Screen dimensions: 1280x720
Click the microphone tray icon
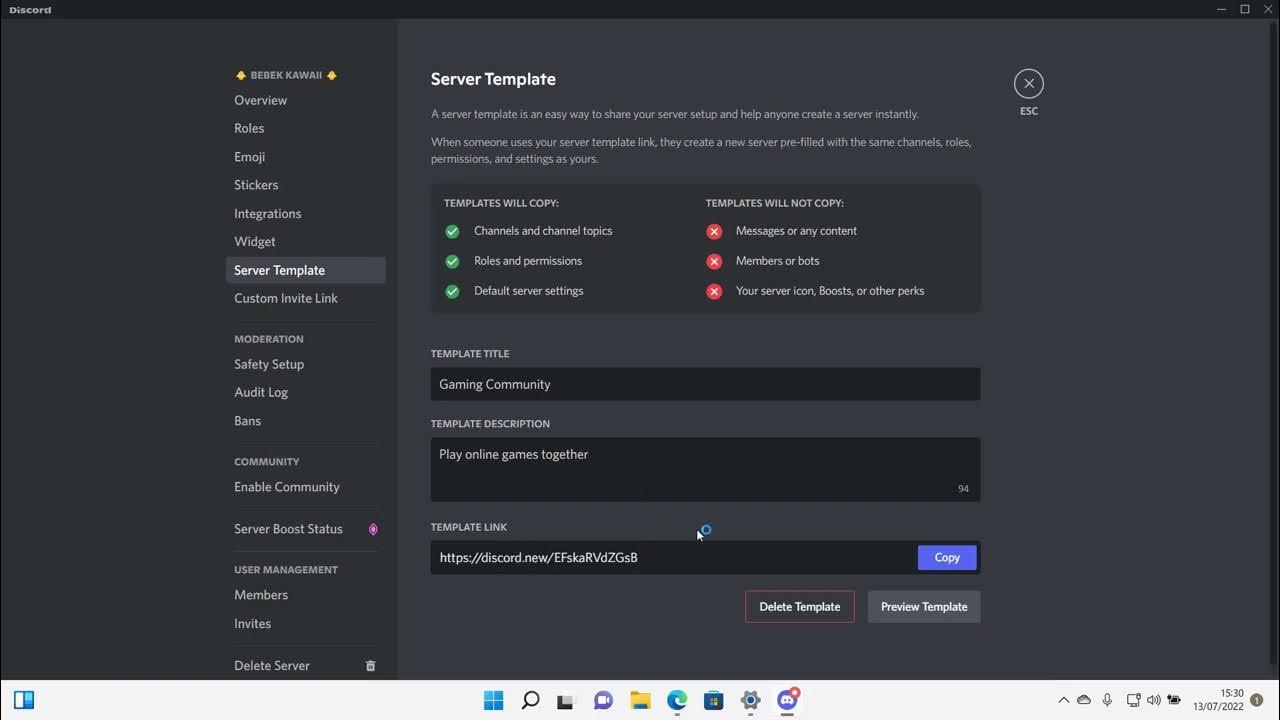1107,700
